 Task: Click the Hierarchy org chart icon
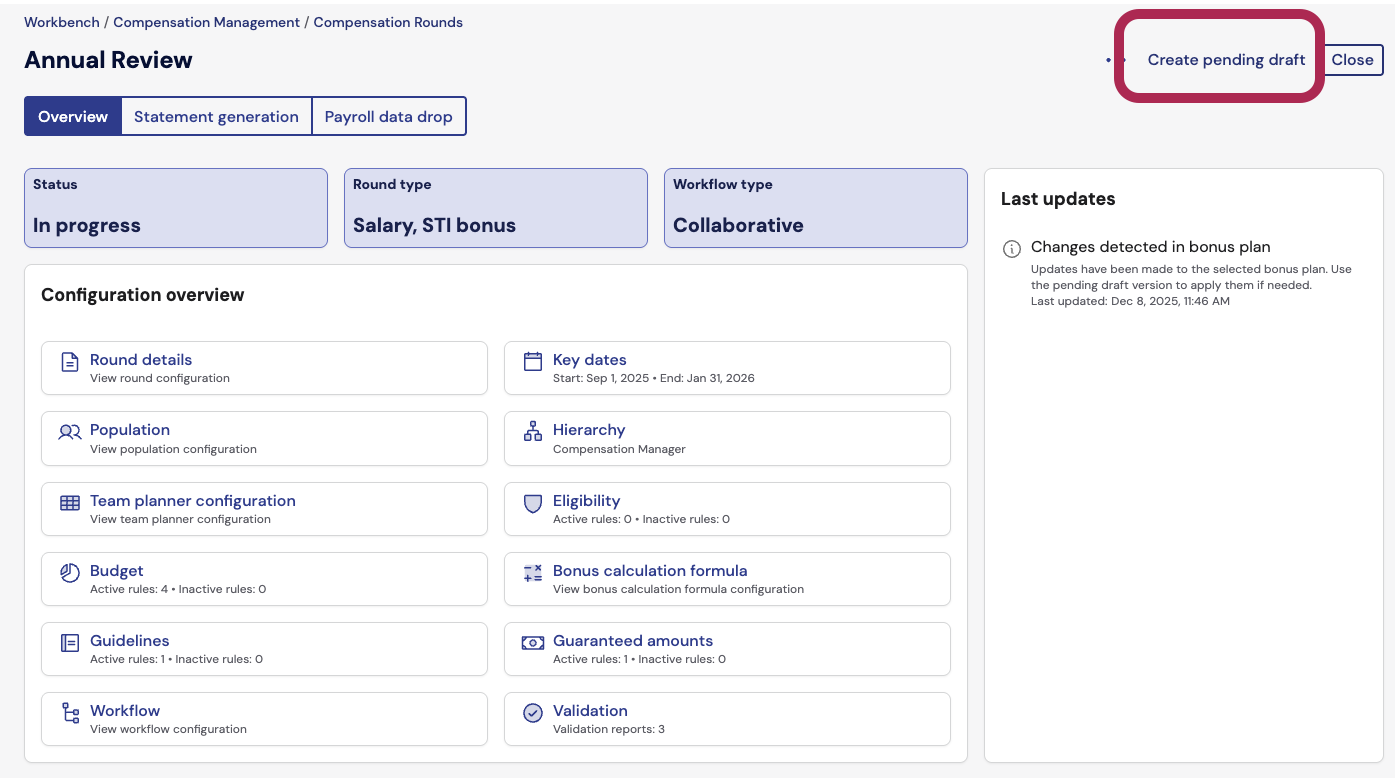533,432
